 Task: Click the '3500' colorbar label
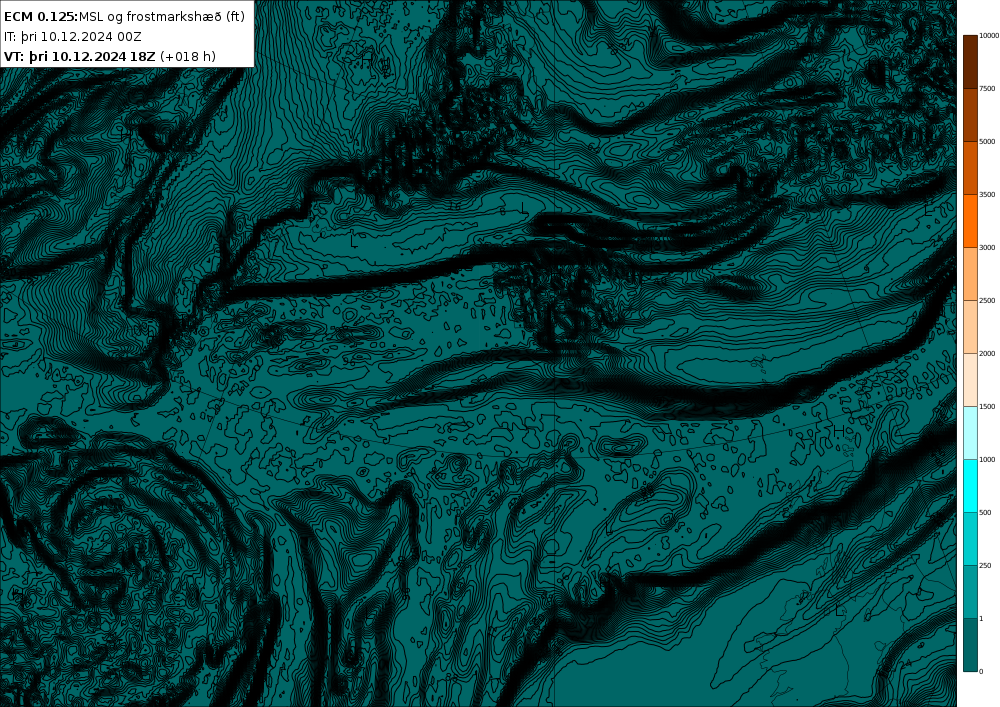coord(987,194)
